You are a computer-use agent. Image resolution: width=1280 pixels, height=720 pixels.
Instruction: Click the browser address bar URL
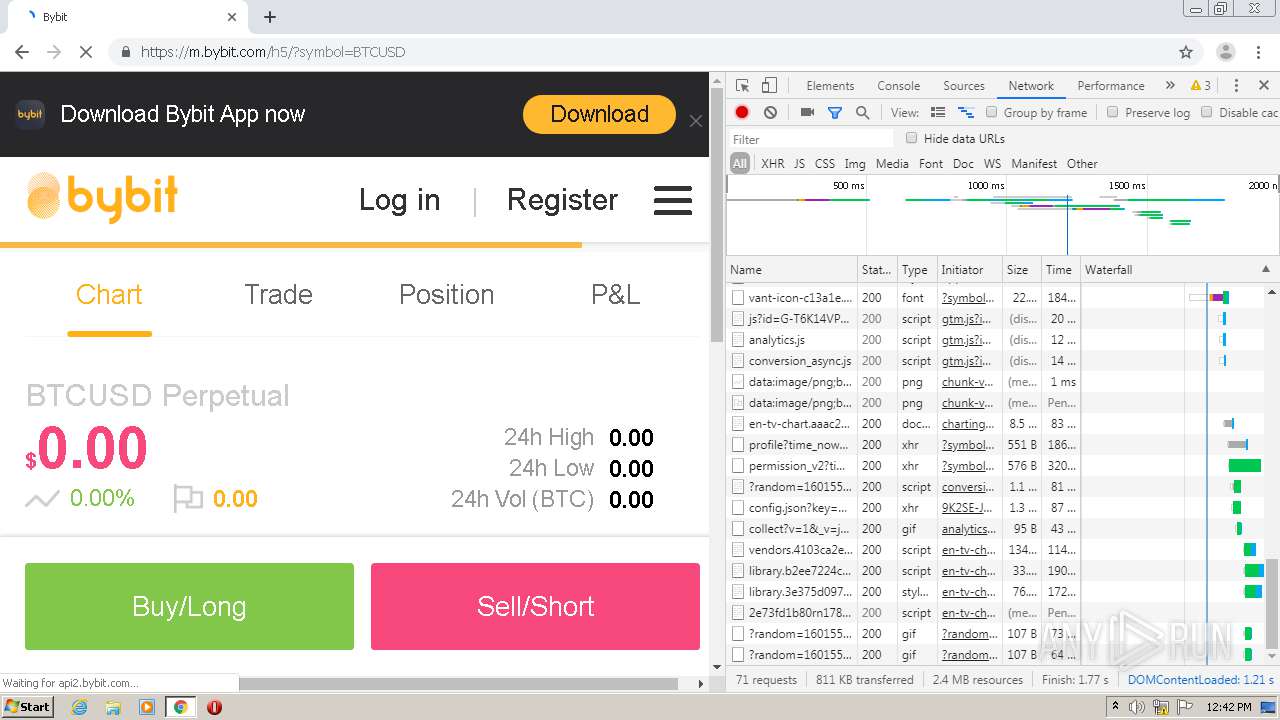(272, 52)
